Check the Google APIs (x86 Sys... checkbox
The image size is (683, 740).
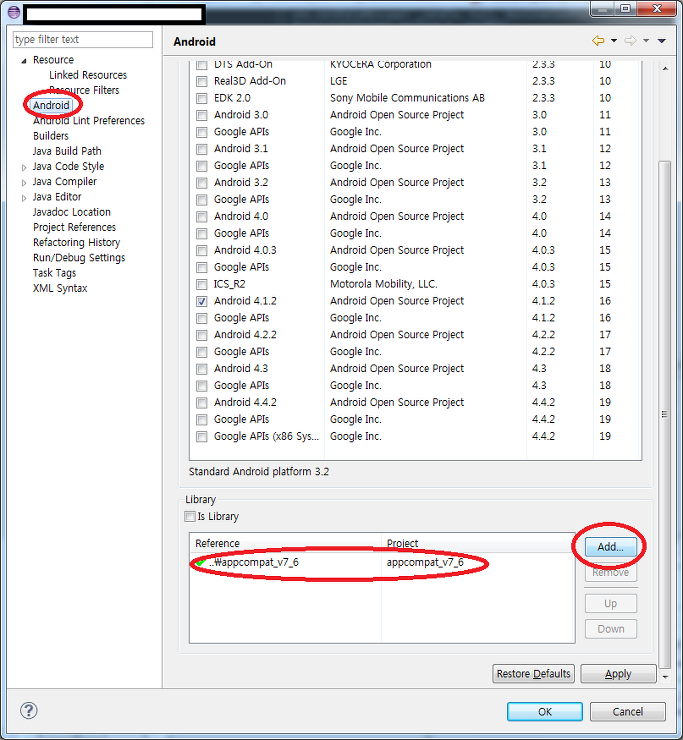[x=202, y=437]
